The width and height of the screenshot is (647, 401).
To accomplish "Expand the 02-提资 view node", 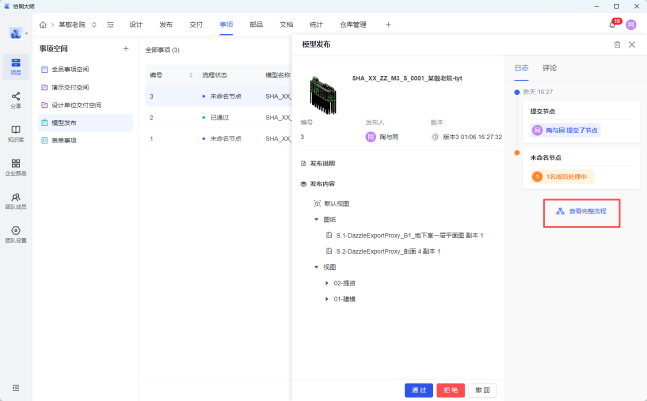I will (x=327, y=283).
